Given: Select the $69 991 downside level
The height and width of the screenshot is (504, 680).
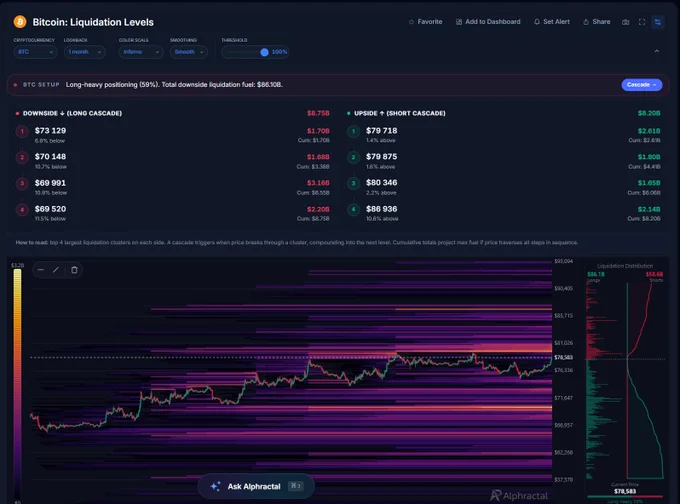Looking at the screenshot, I should pyautogui.click(x=50, y=183).
